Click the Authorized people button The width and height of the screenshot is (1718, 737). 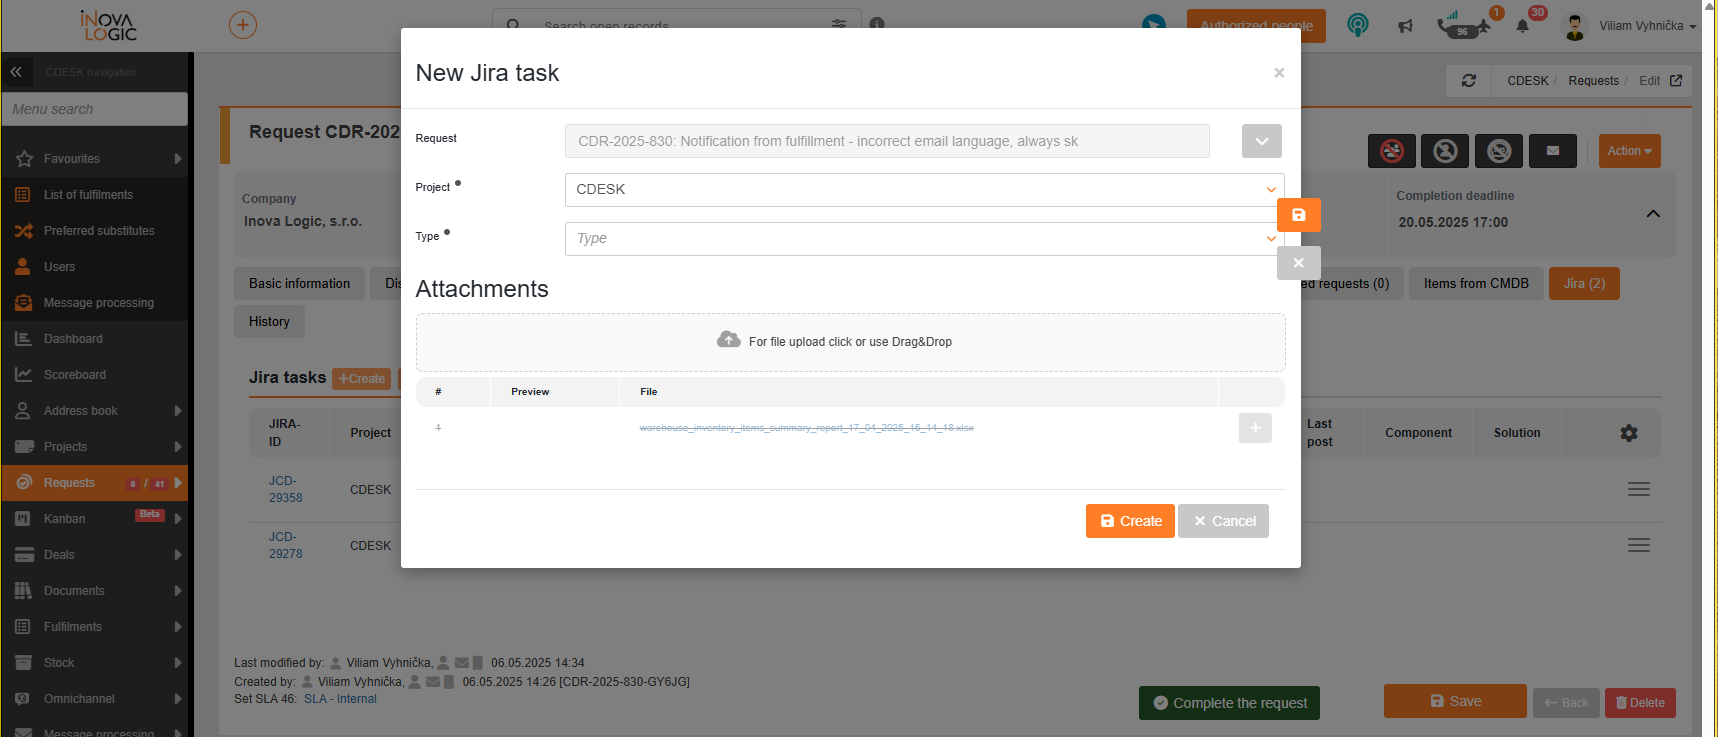[x=1256, y=26]
